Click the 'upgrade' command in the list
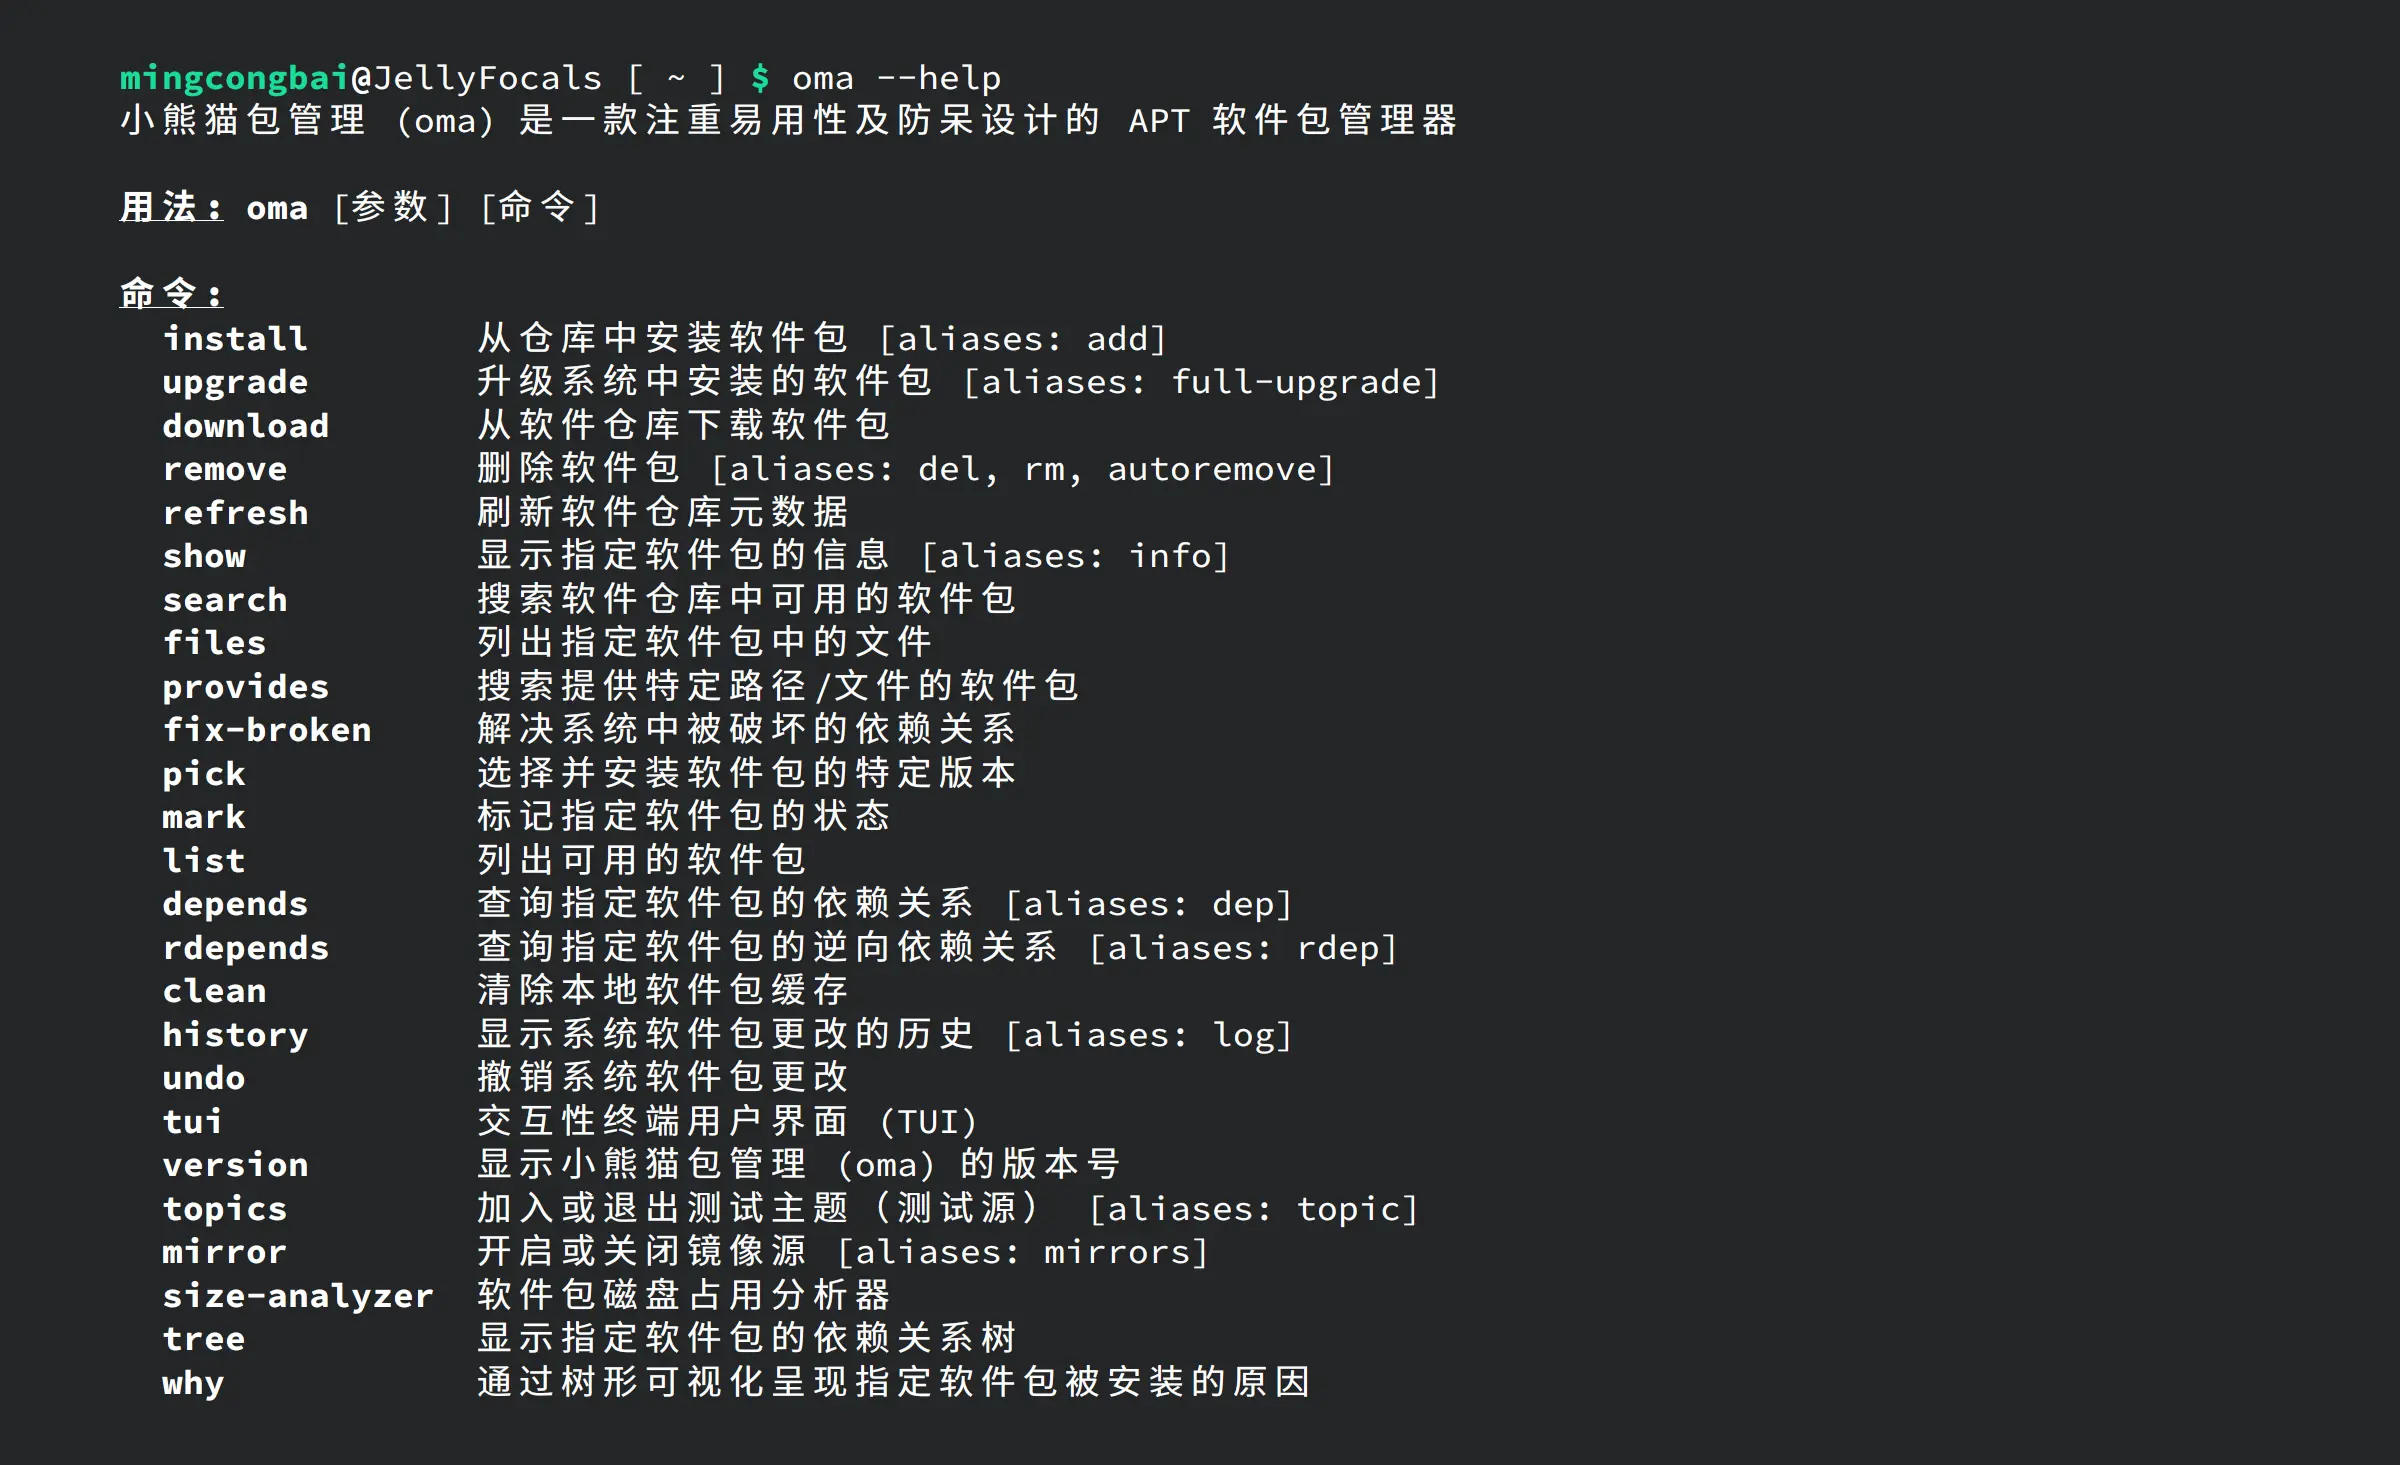The height and width of the screenshot is (1465, 2400). (235, 383)
